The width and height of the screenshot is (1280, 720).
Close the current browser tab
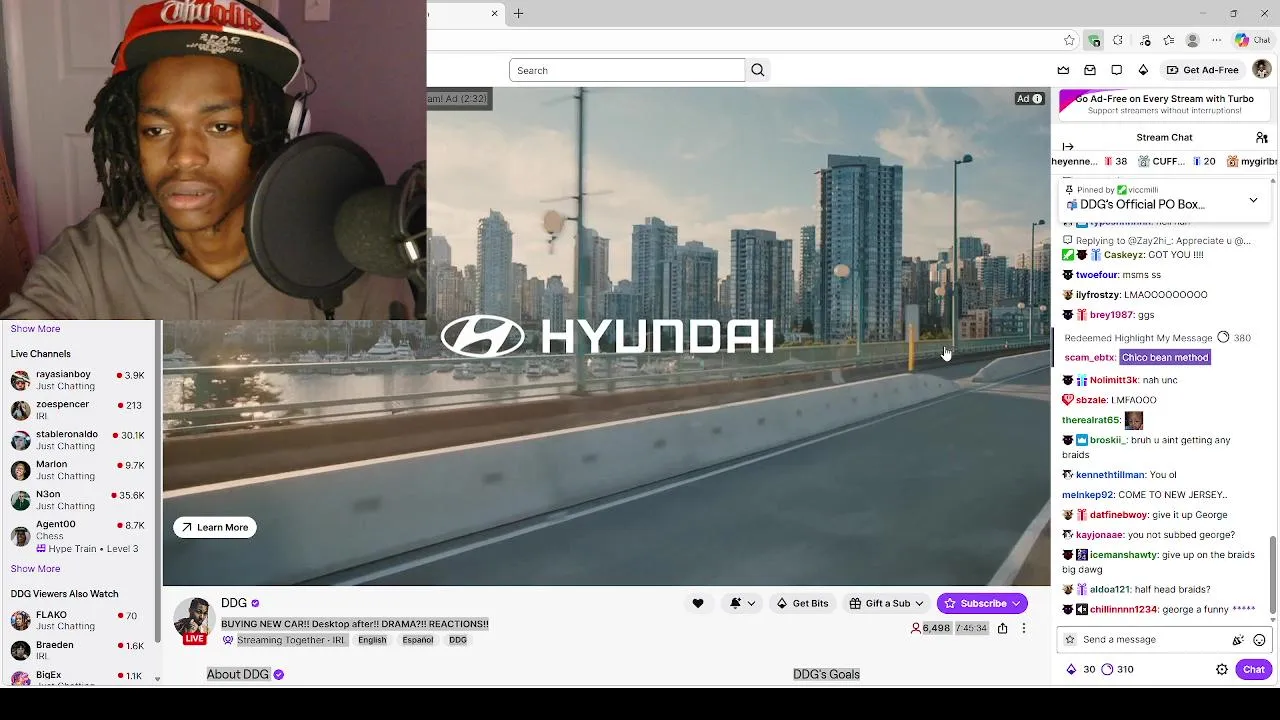494,13
